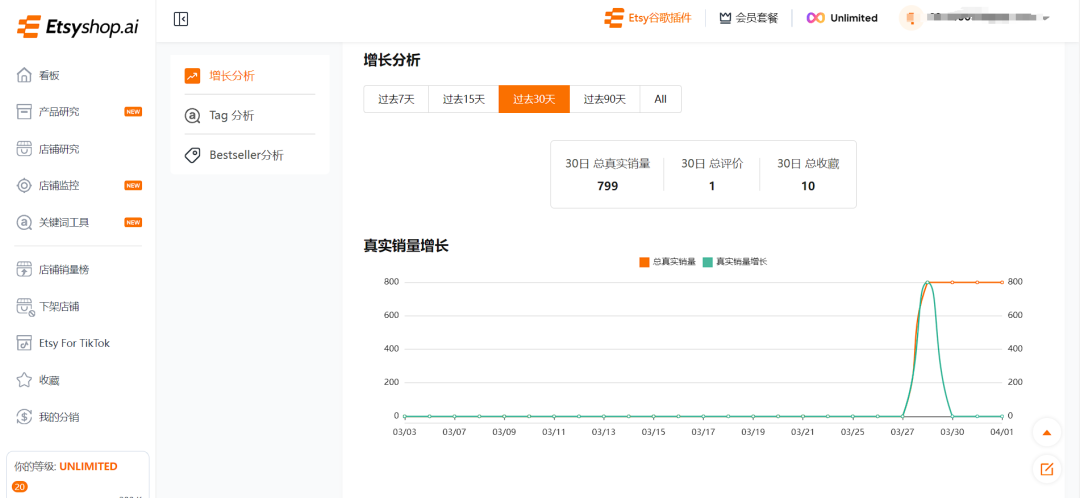Click the Unlimited infinity icon

click(x=816, y=18)
